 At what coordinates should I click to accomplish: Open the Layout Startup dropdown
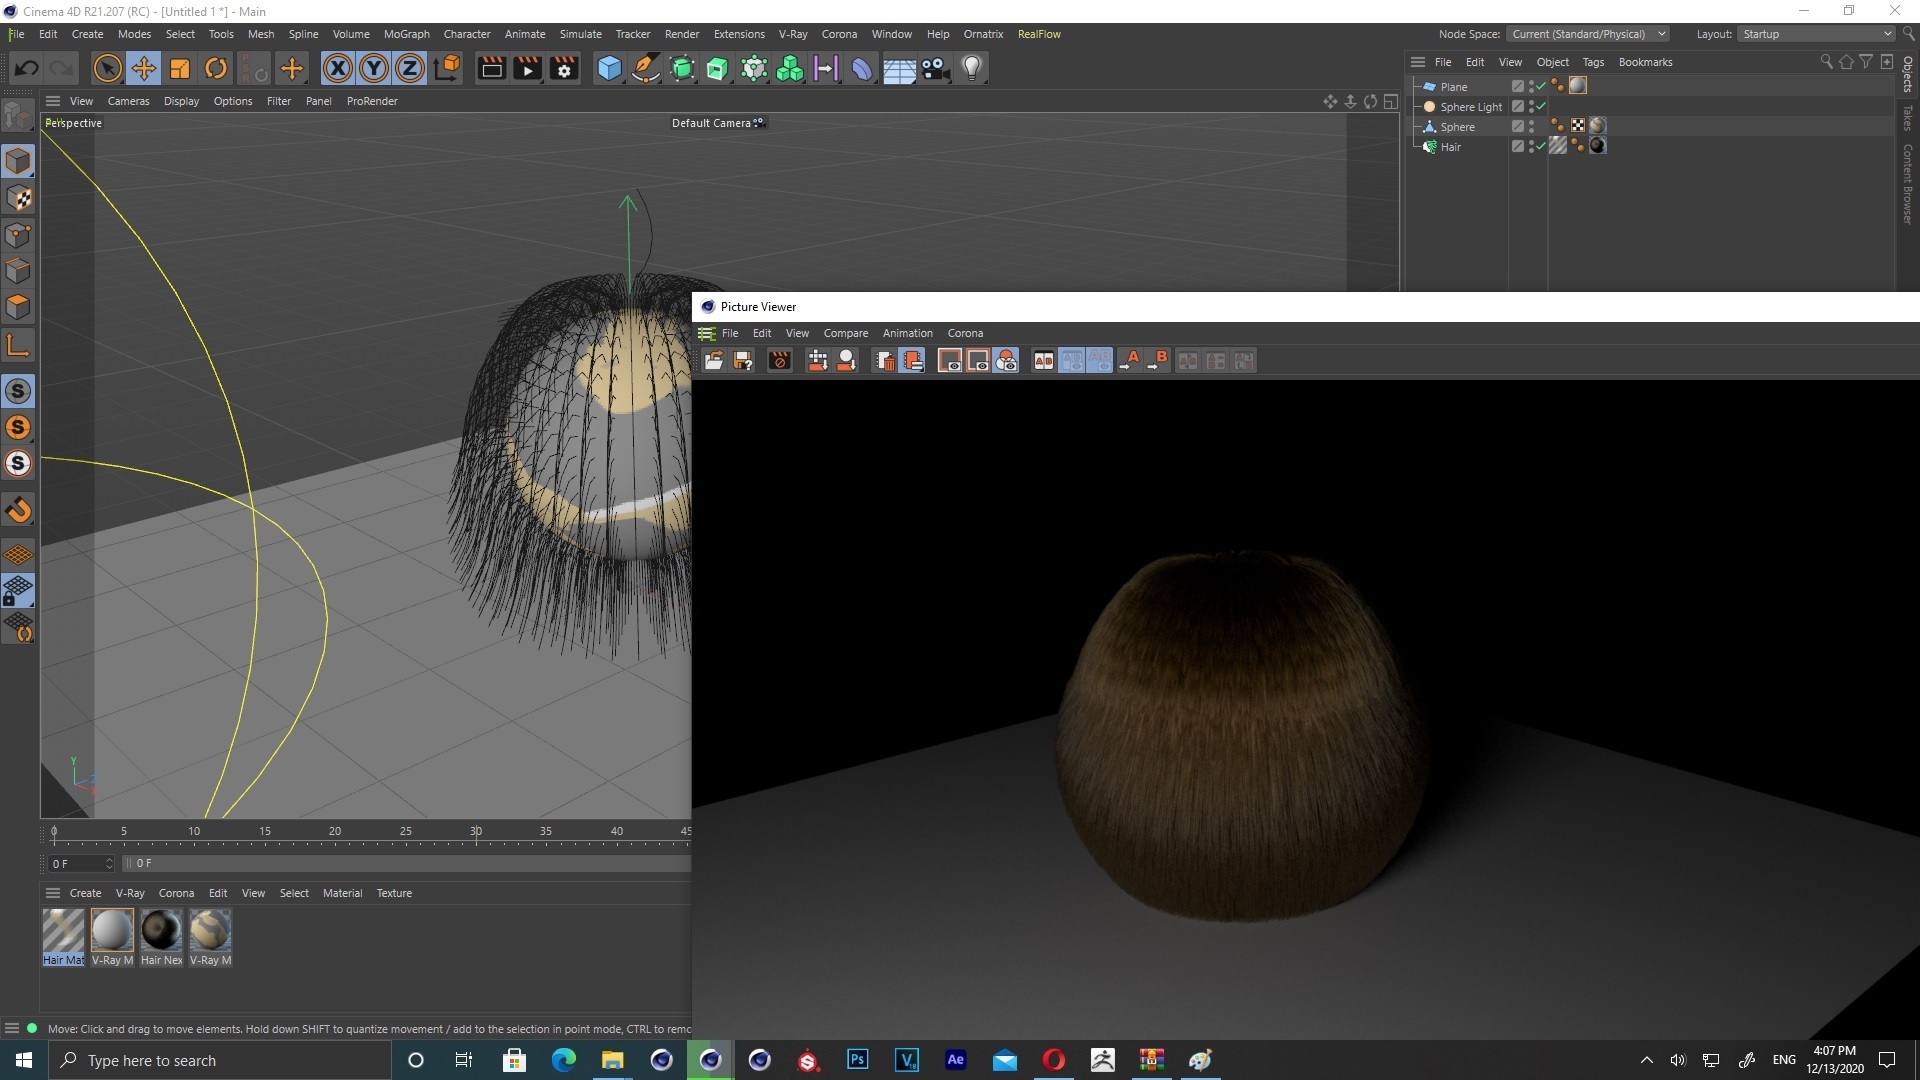(1815, 34)
